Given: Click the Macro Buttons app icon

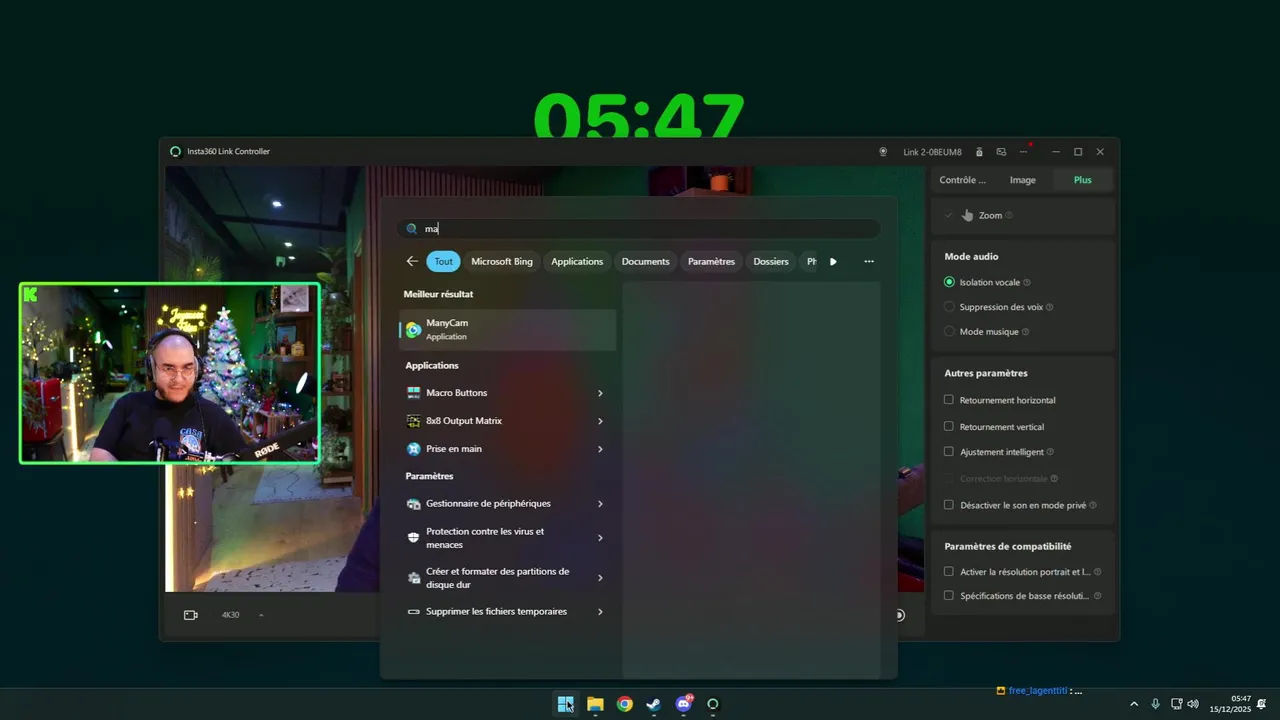Looking at the screenshot, I should tap(414, 393).
